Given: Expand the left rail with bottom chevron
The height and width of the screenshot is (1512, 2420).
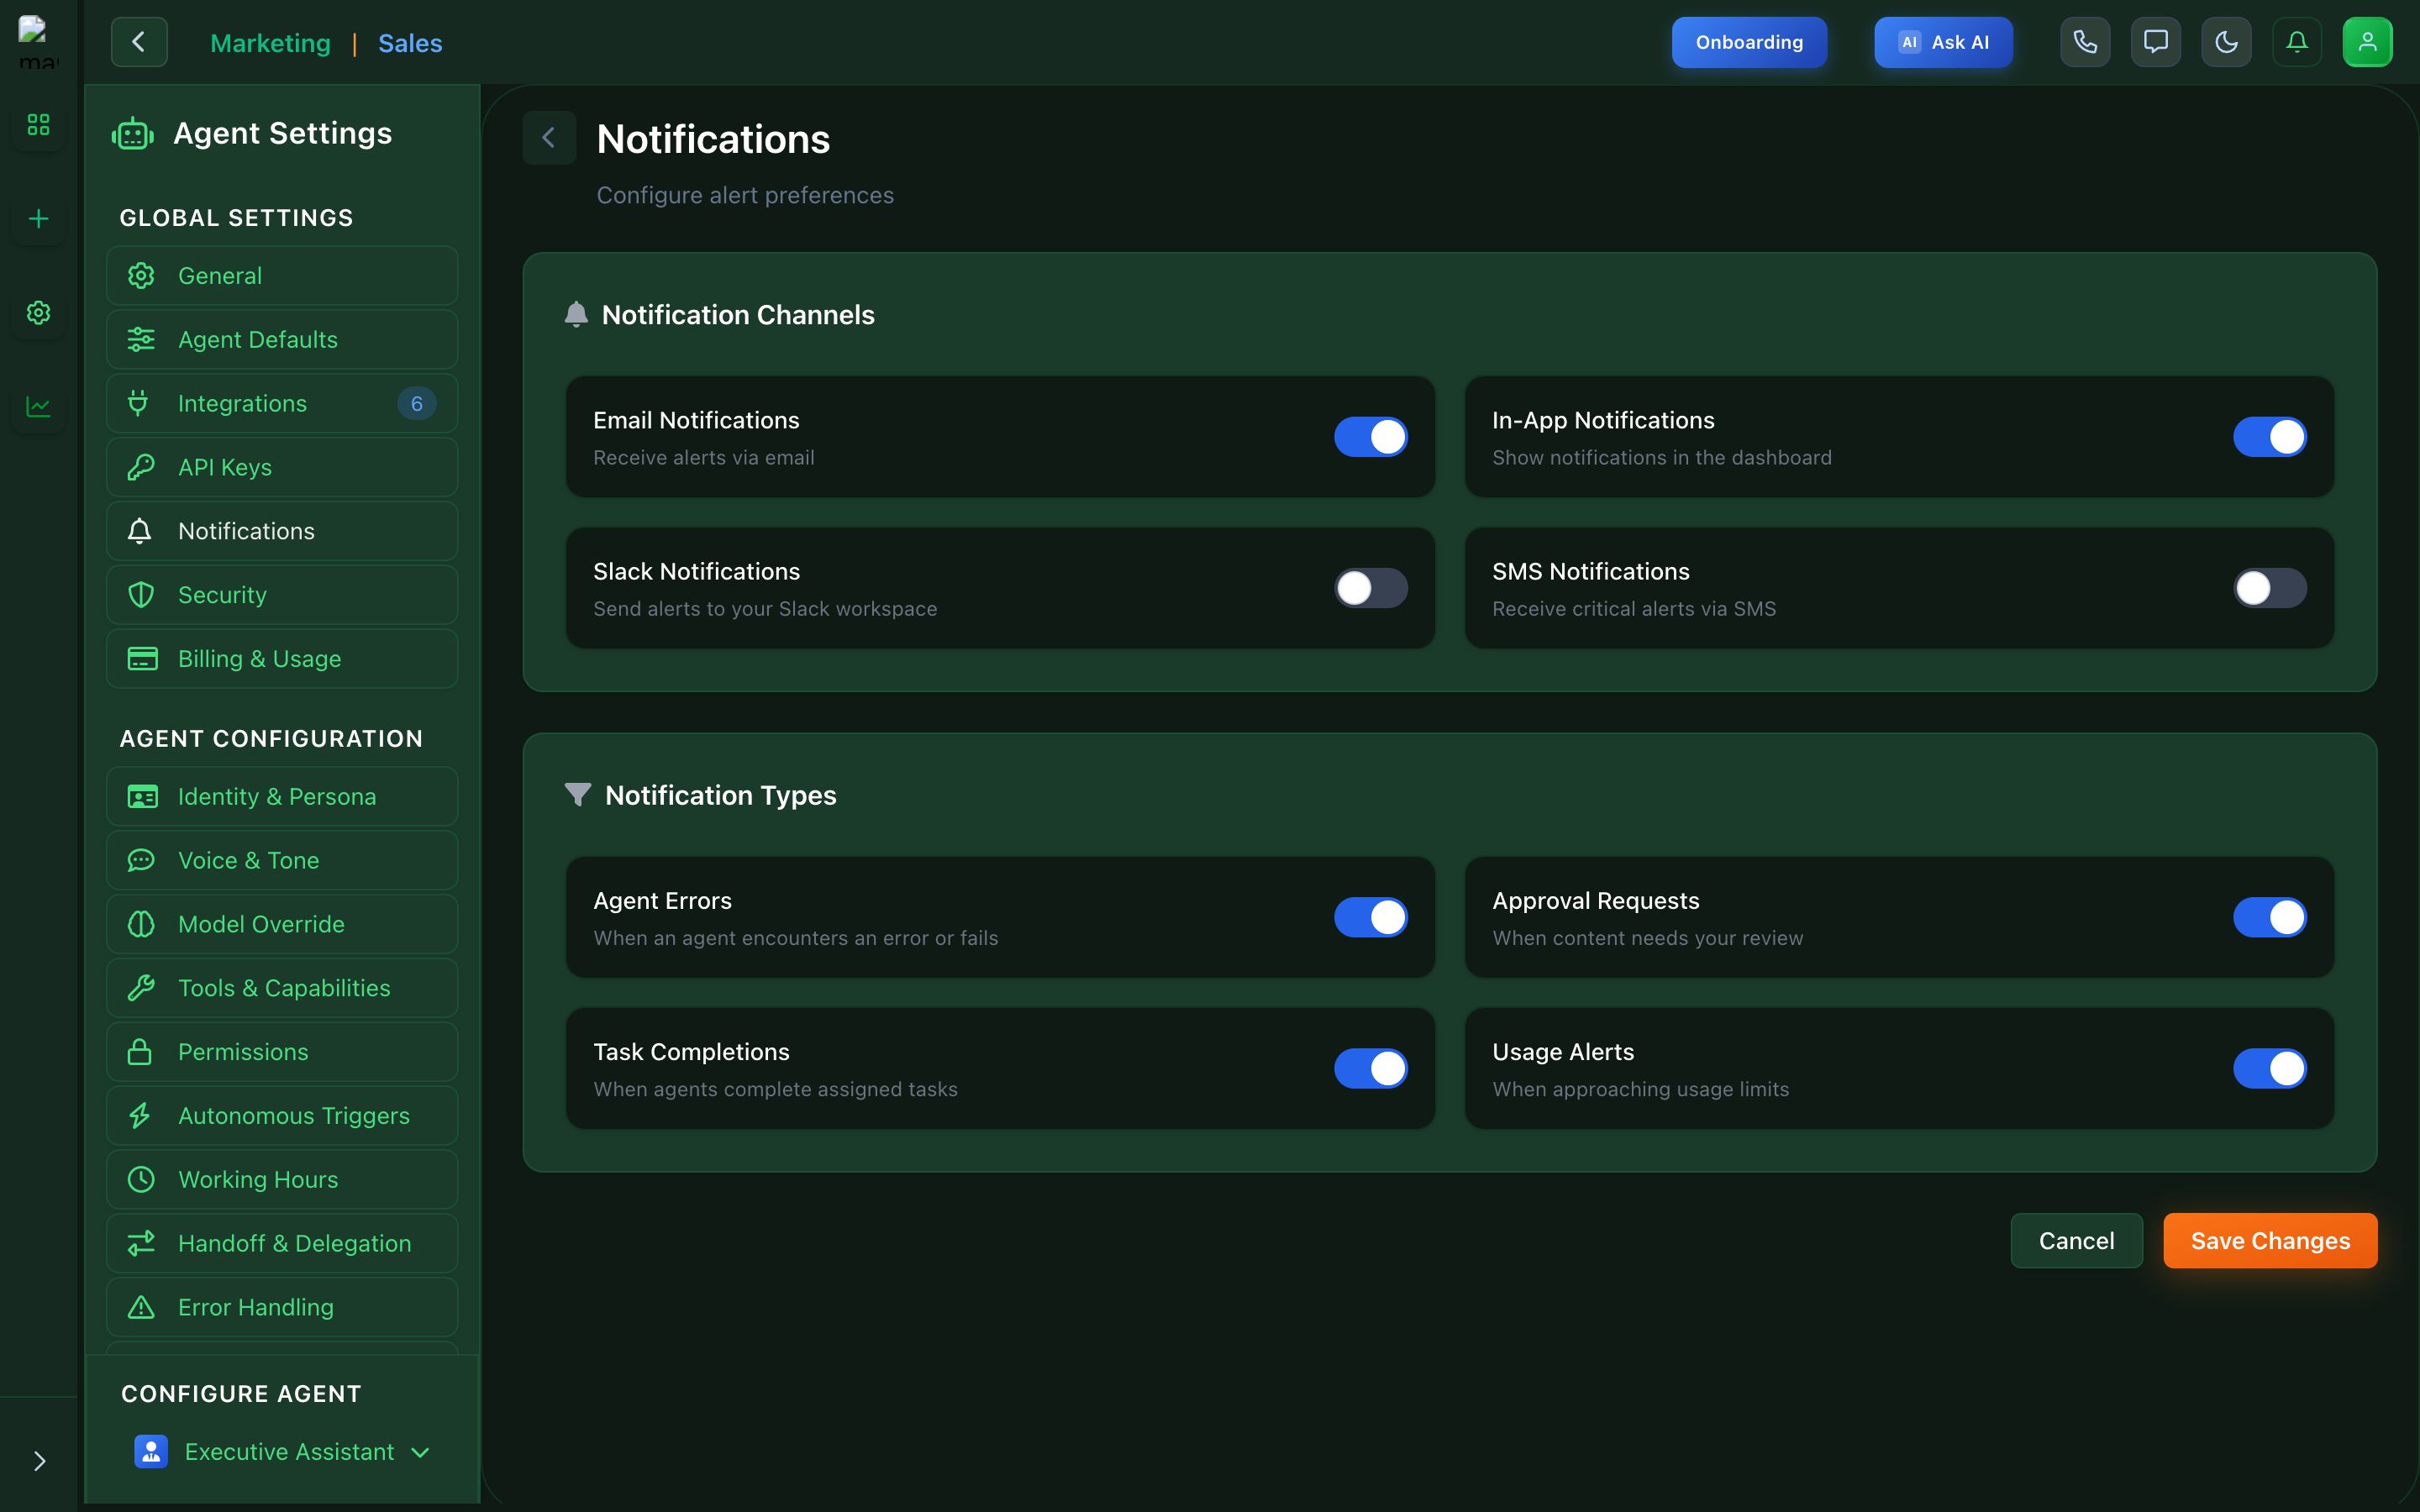Looking at the screenshot, I should coord(39,1461).
